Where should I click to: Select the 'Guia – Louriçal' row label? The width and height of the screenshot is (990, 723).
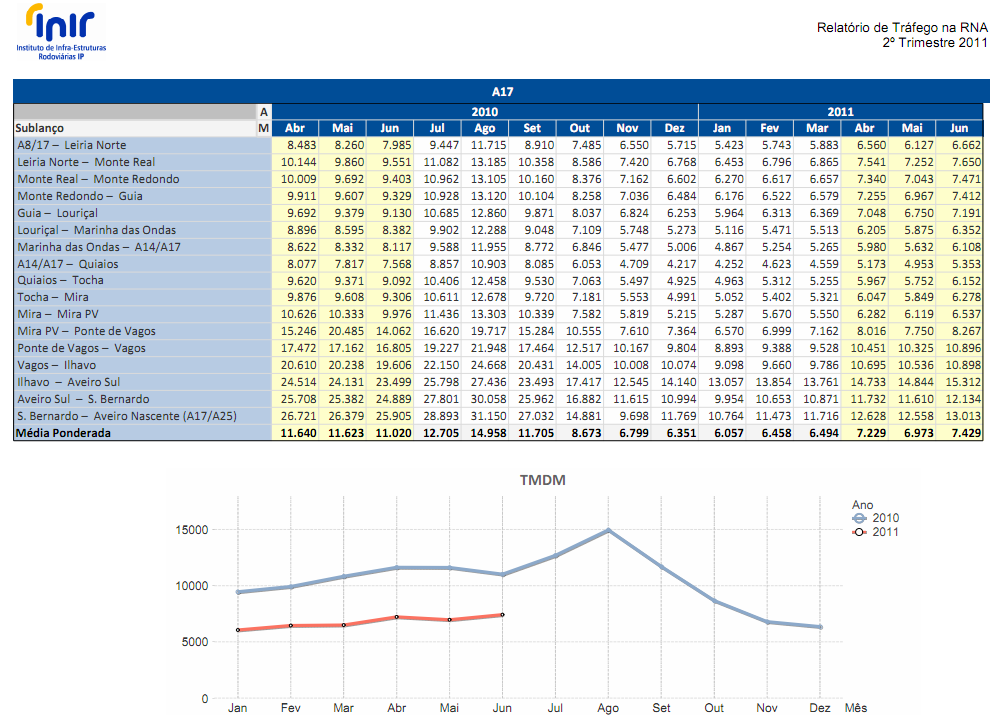pos(57,213)
